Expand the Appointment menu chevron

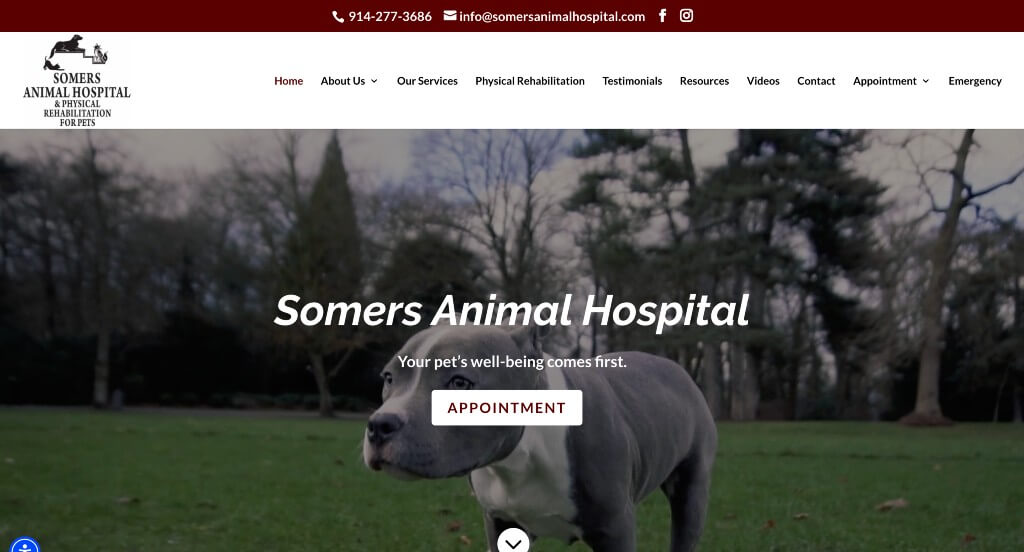coord(925,81)
